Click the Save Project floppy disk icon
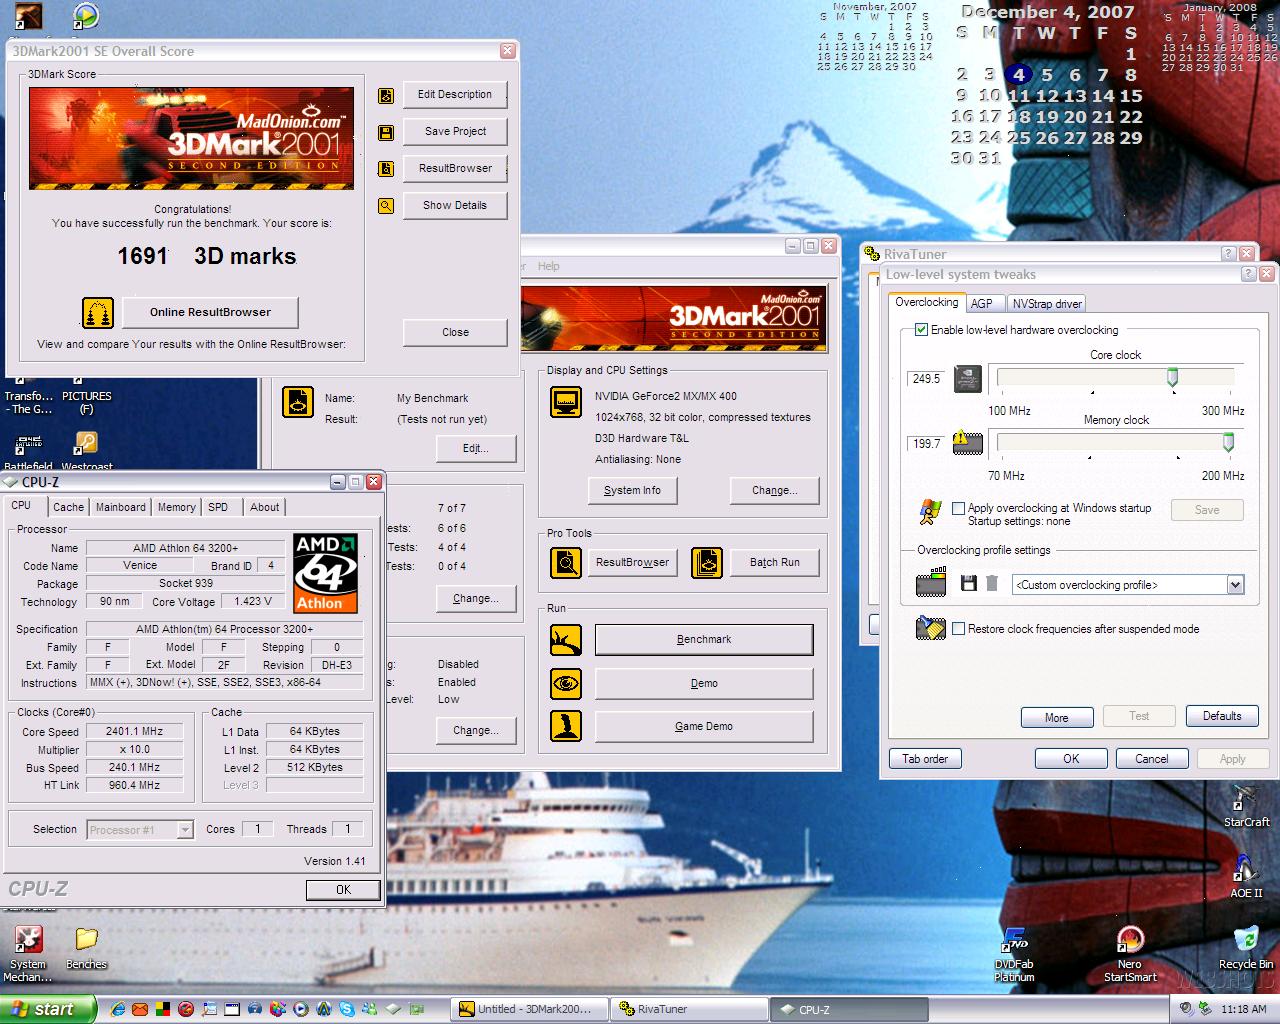This screenshot has height=1024, width=1280. [386, 133]
